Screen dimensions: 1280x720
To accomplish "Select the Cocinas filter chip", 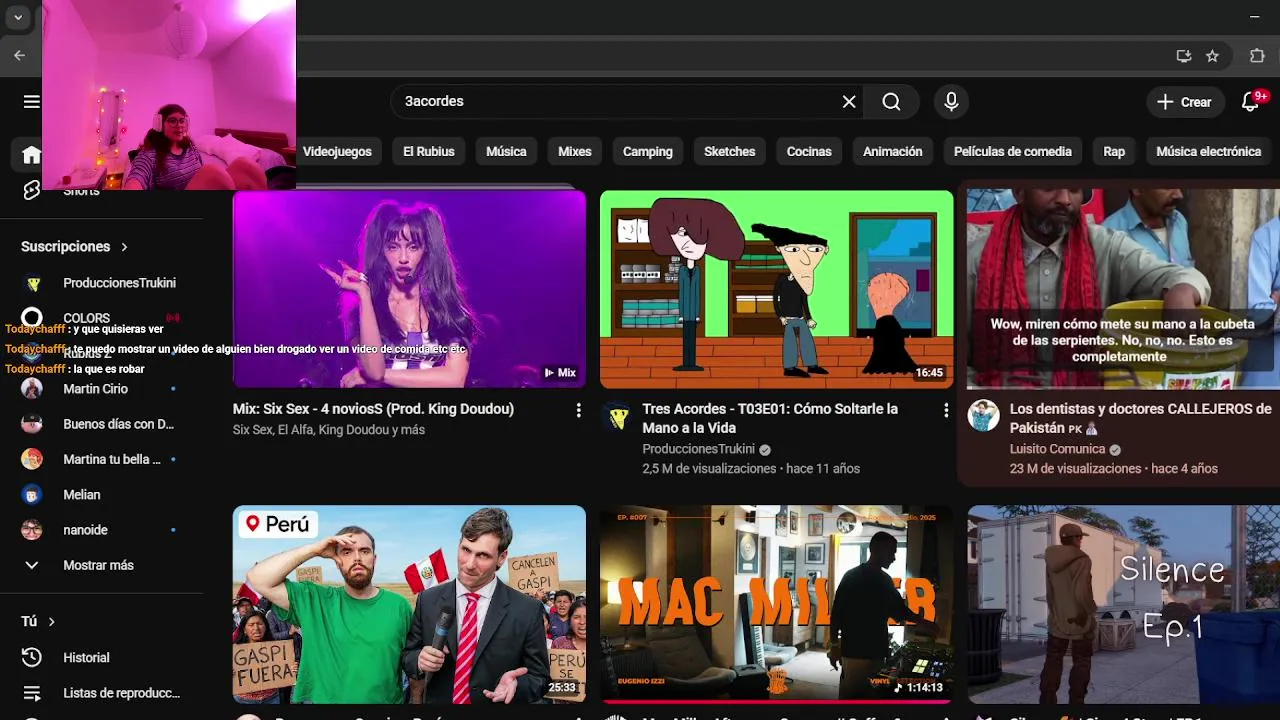I will (809, 151).
